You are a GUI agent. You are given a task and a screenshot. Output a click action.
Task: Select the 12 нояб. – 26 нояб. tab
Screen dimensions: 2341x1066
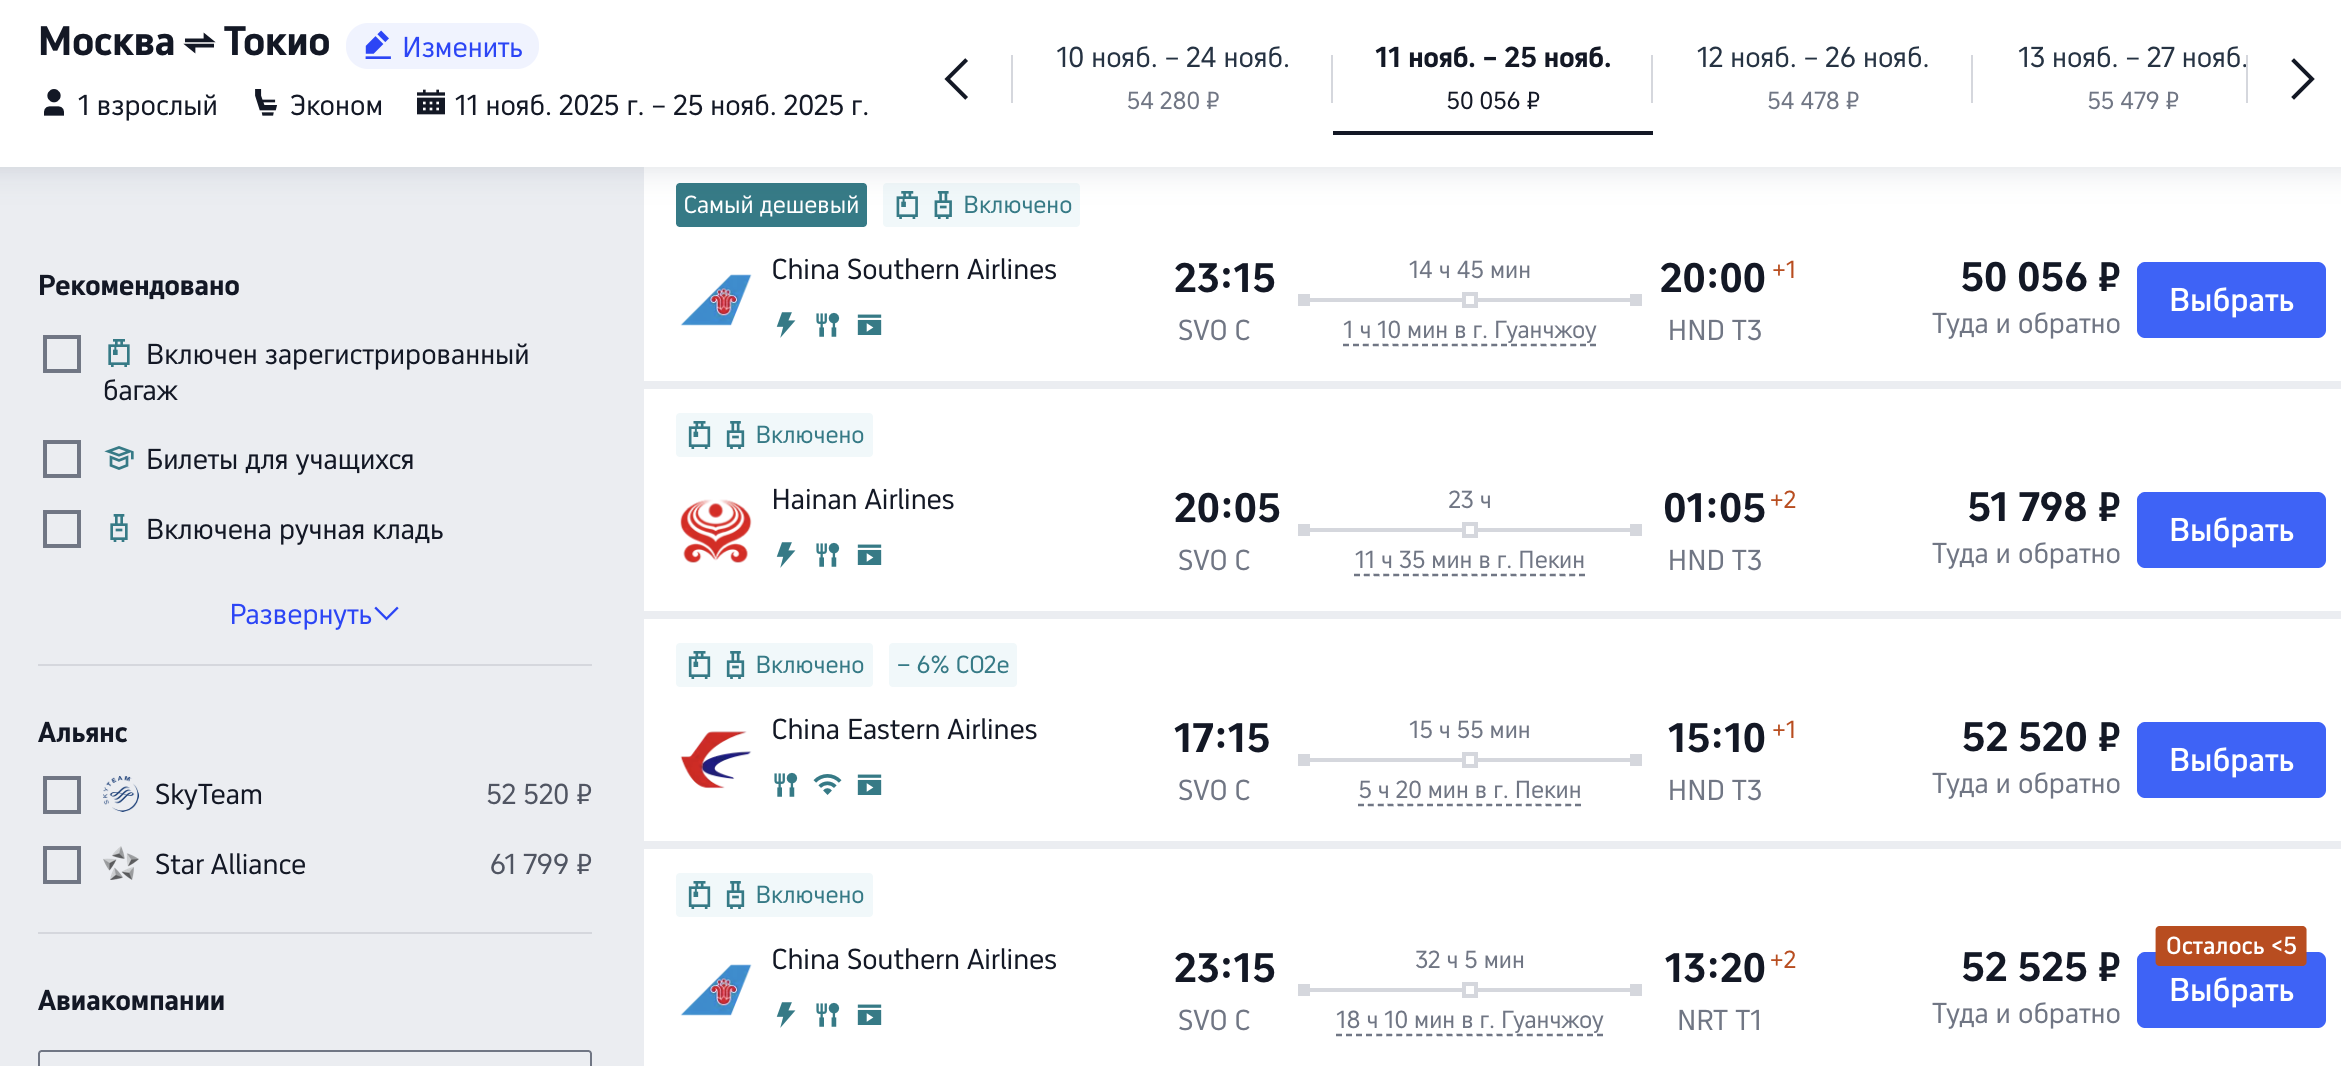[x=1812, y=78]
